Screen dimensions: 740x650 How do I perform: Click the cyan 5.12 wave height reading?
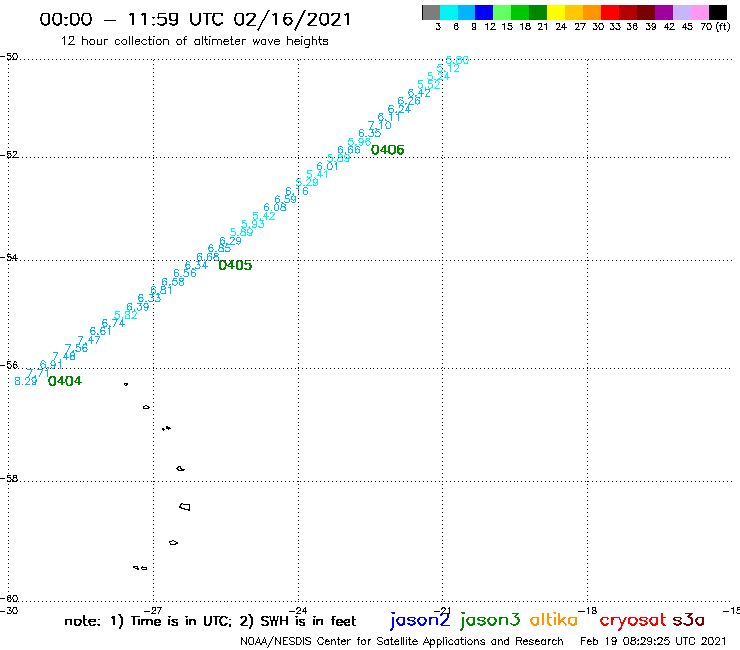point(448,68)
